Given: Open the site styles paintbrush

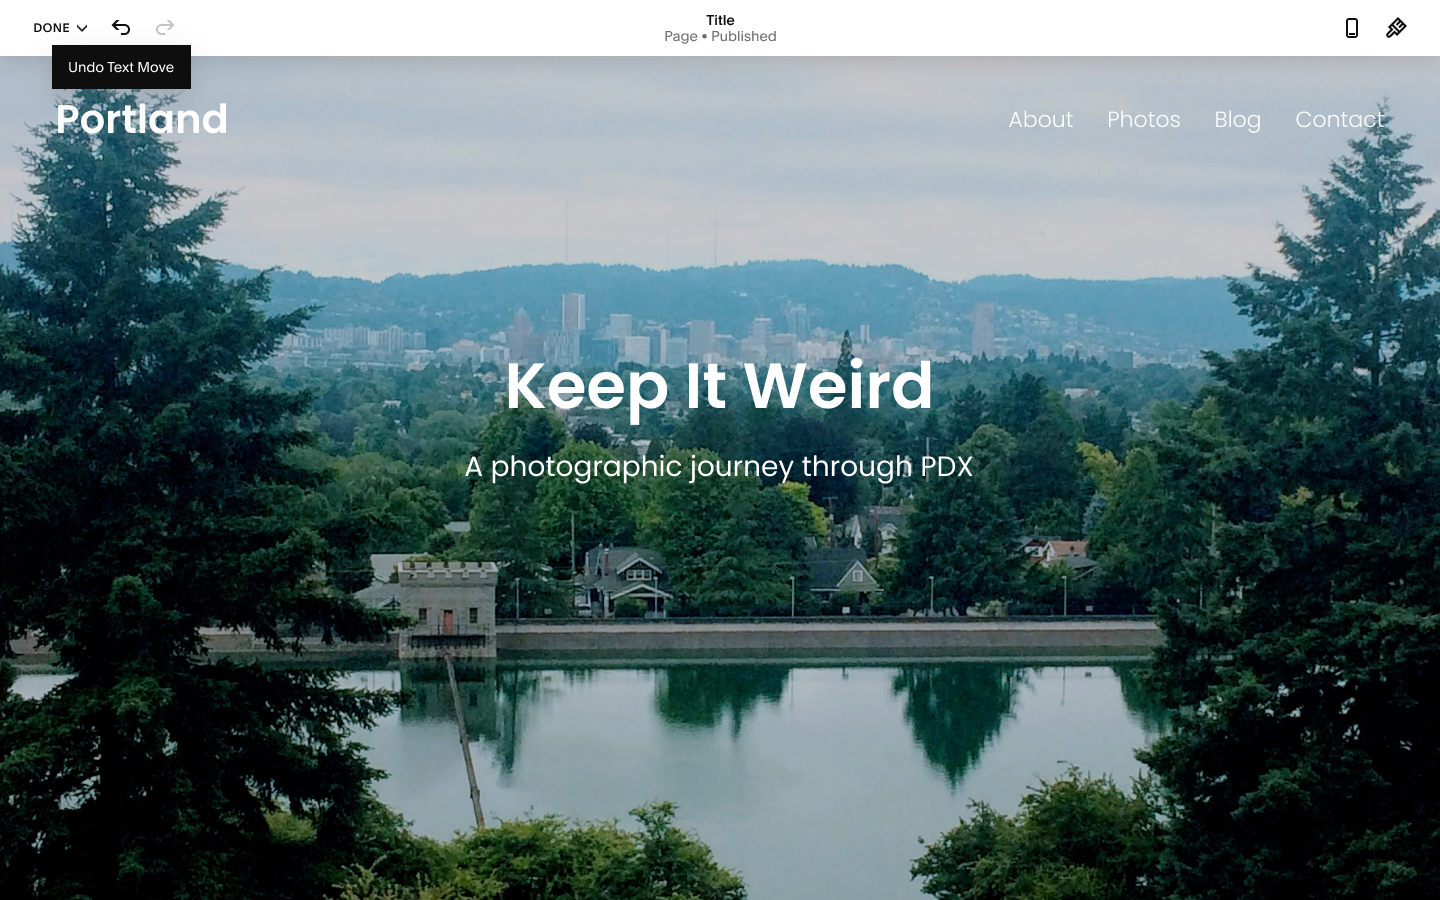Looking at the screenshot, I should pos(1396,28).
